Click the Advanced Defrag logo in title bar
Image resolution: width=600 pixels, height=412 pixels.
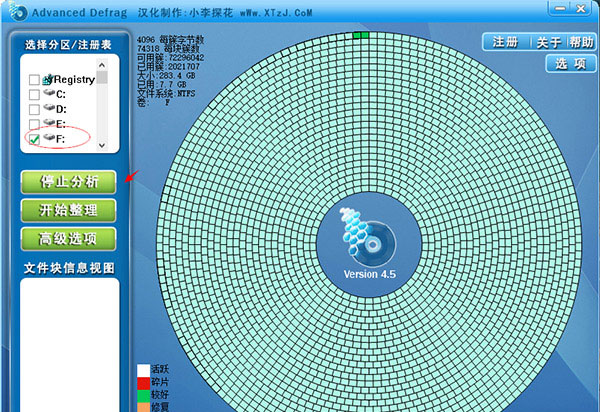(x=16, y=12)
